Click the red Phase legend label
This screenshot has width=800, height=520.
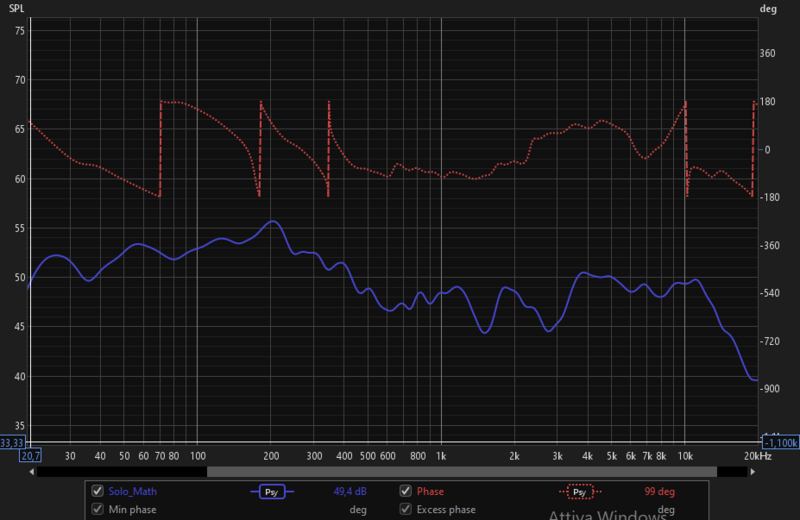[430, 491]
